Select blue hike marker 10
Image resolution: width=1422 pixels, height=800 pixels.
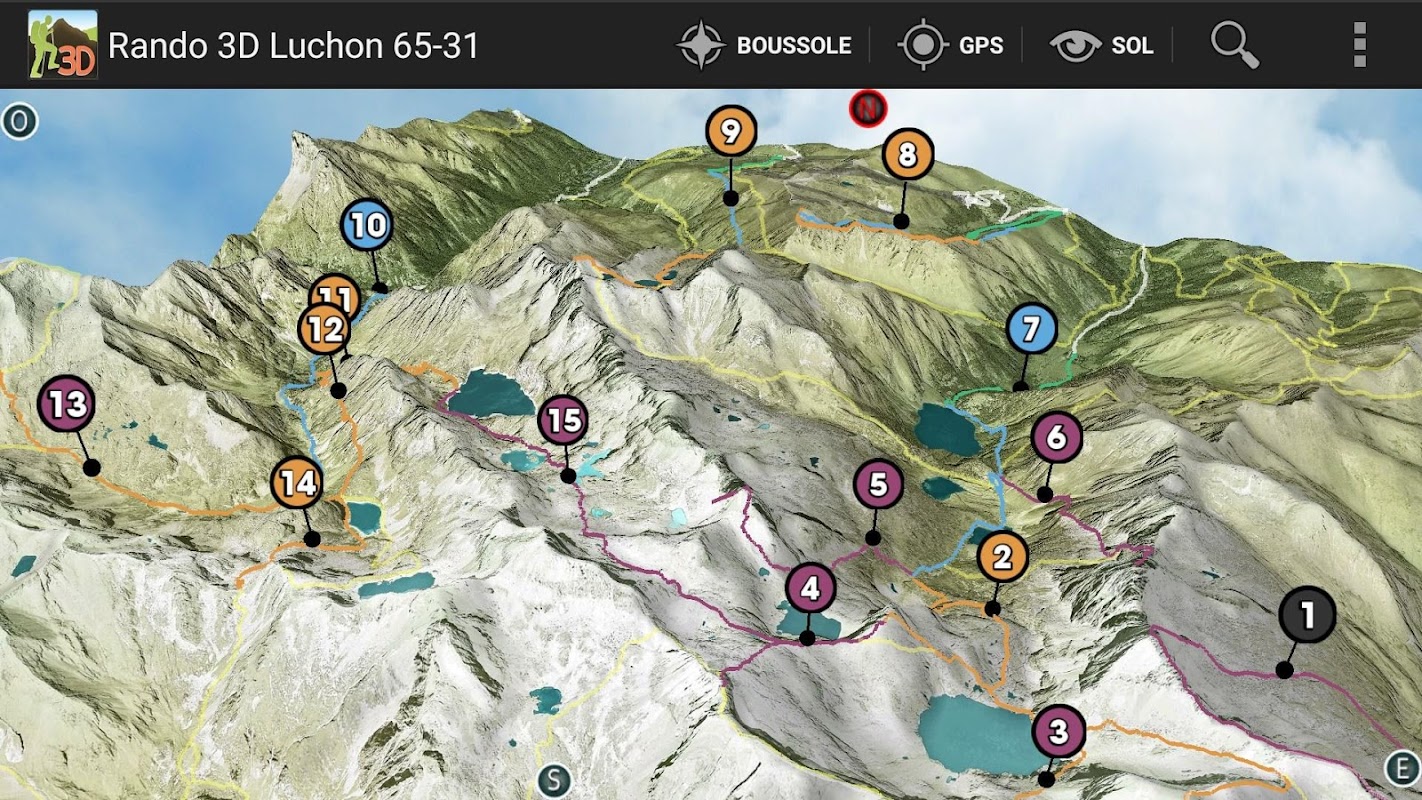pos(367,225)
